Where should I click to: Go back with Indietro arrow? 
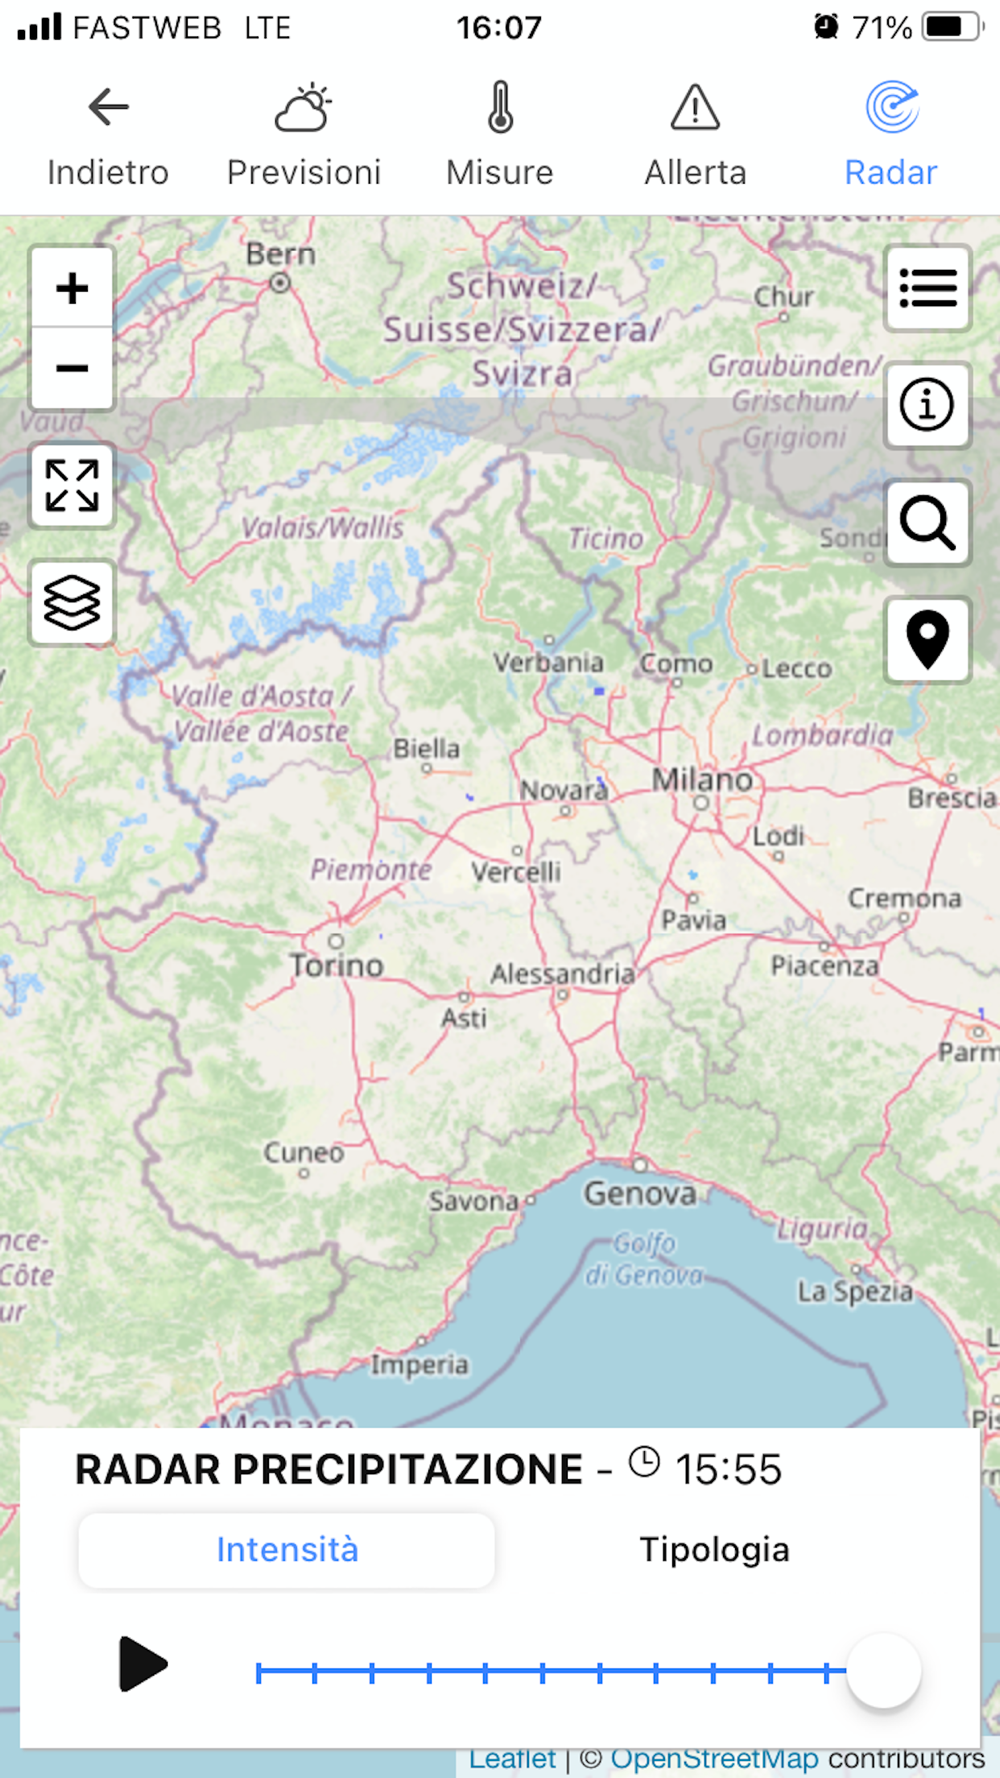click(x=108, y=135)
